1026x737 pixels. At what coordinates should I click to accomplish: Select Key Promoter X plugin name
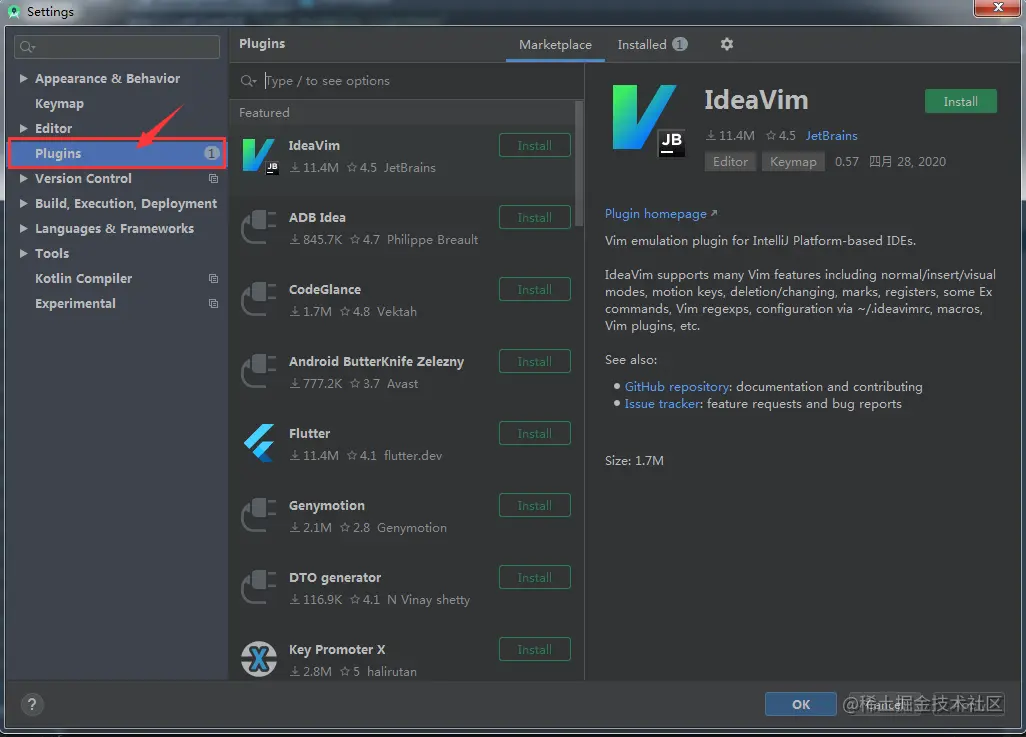[x=337, y=649]
